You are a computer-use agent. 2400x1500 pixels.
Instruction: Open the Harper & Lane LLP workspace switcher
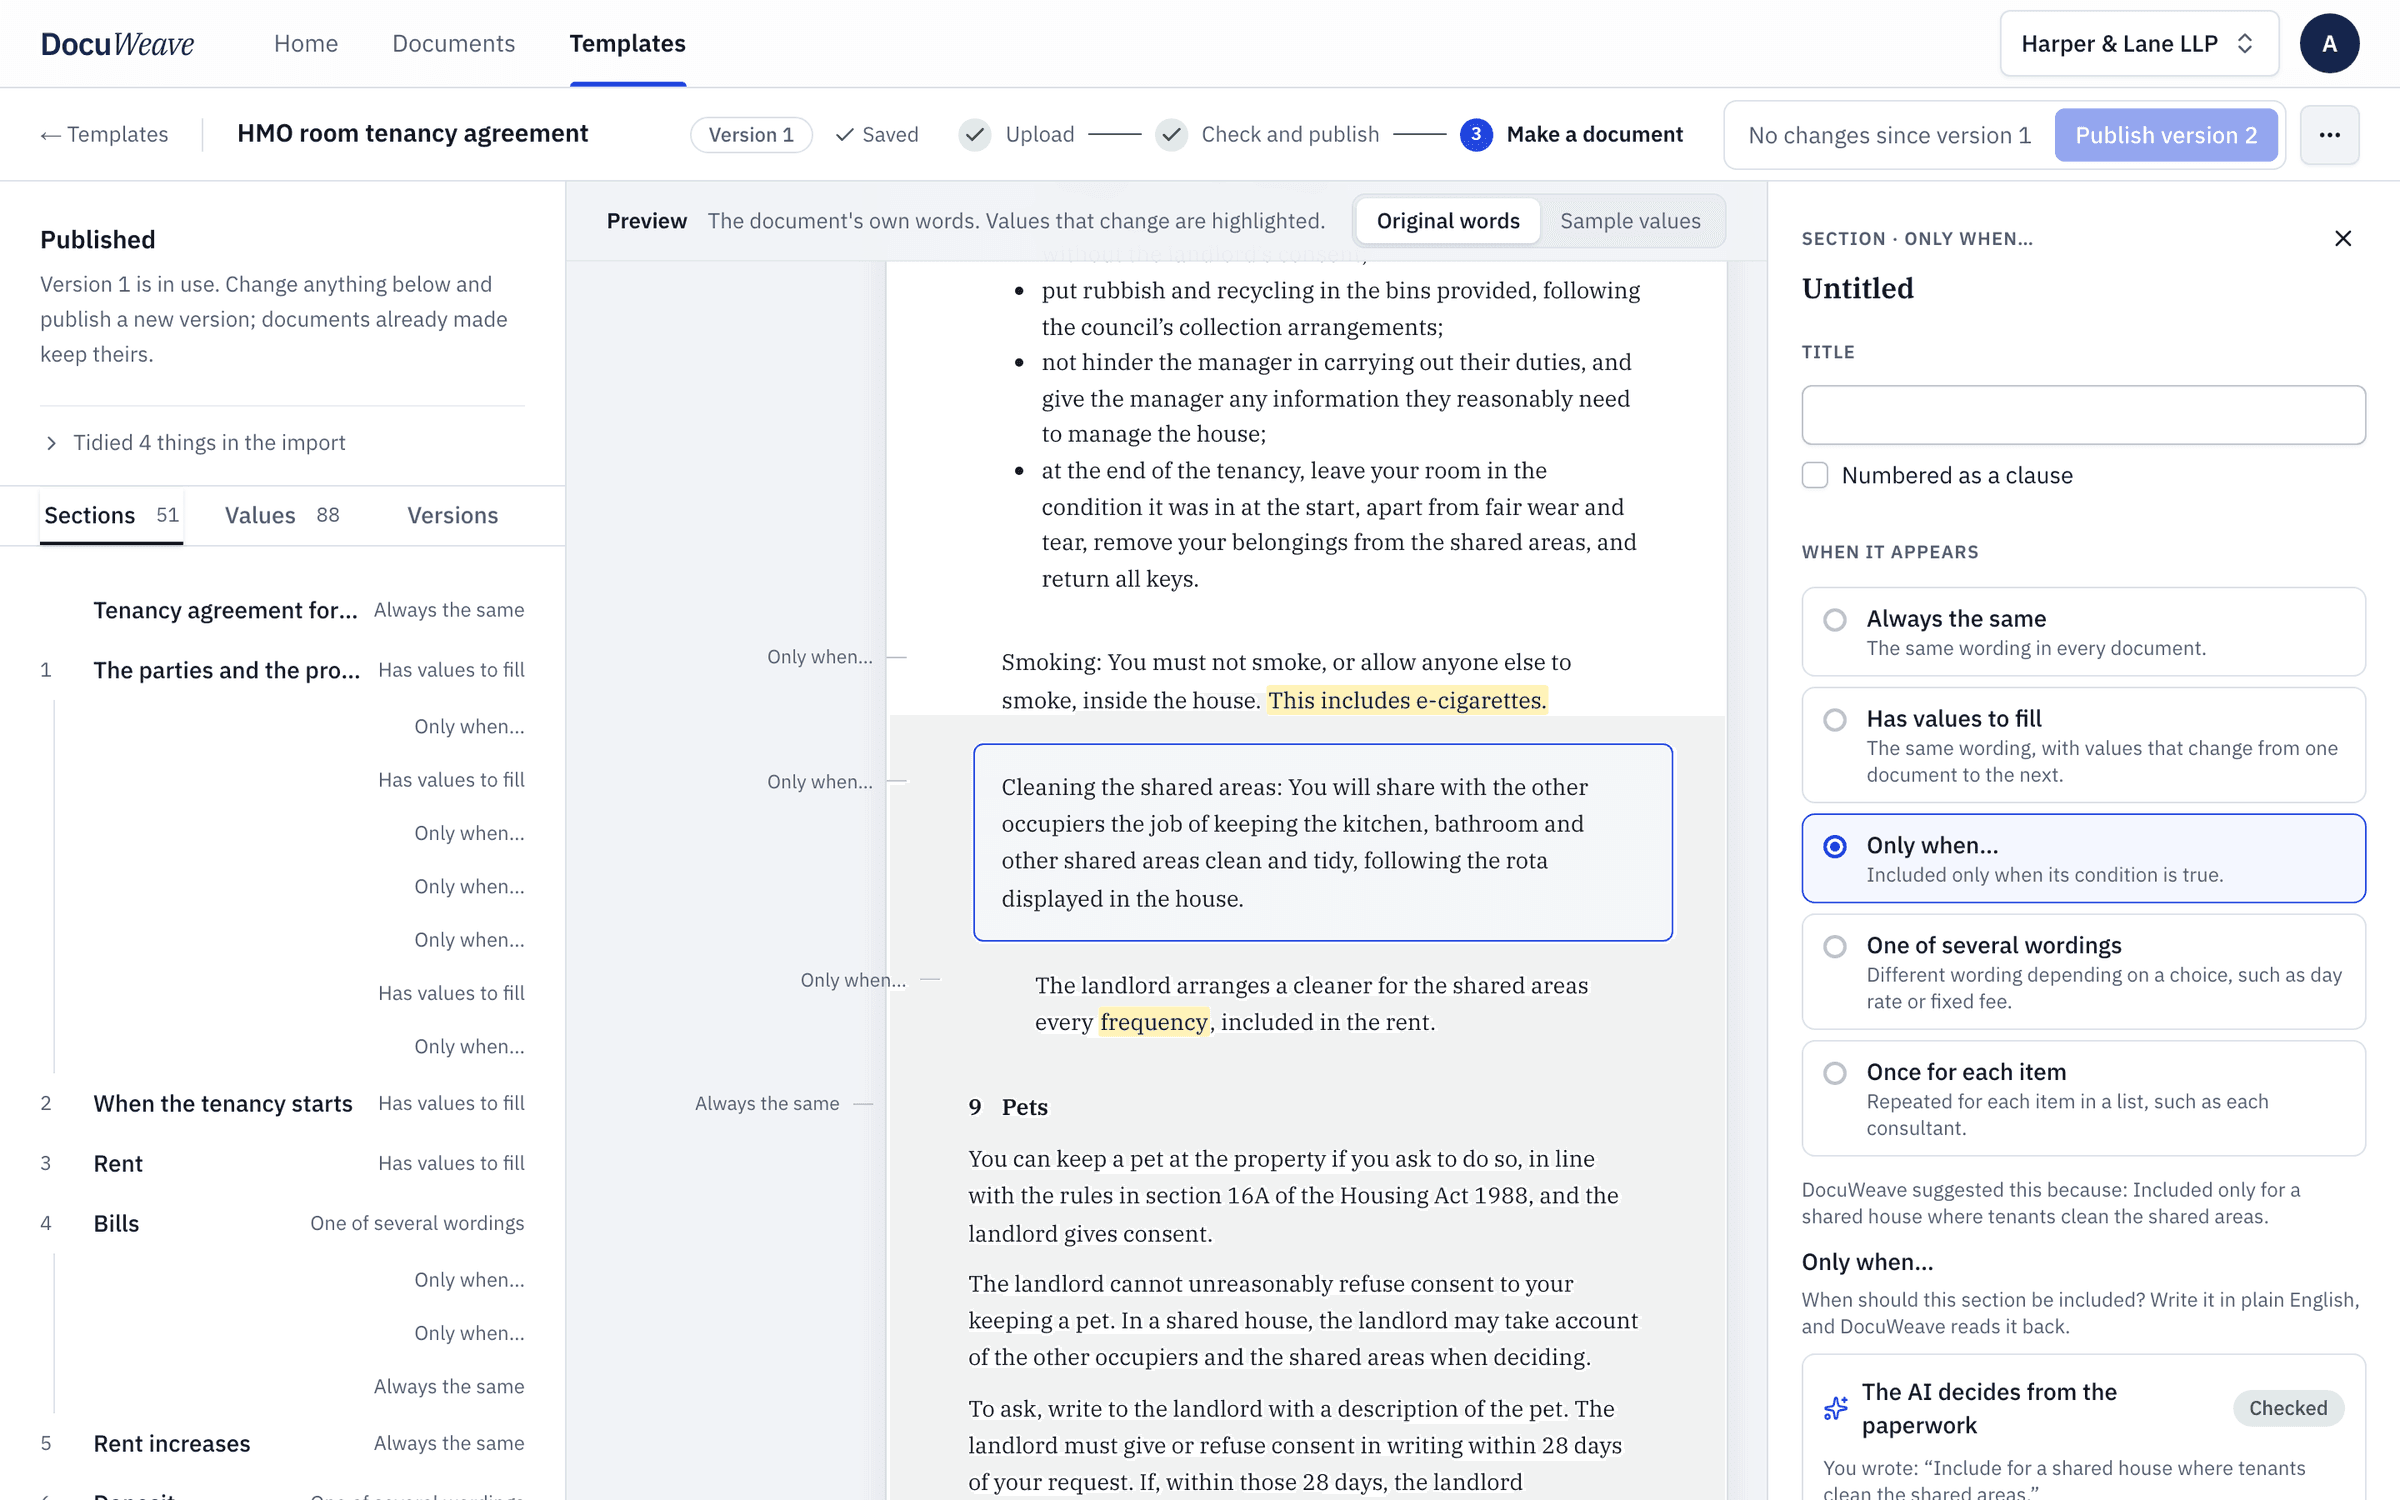click(2138, 43)
